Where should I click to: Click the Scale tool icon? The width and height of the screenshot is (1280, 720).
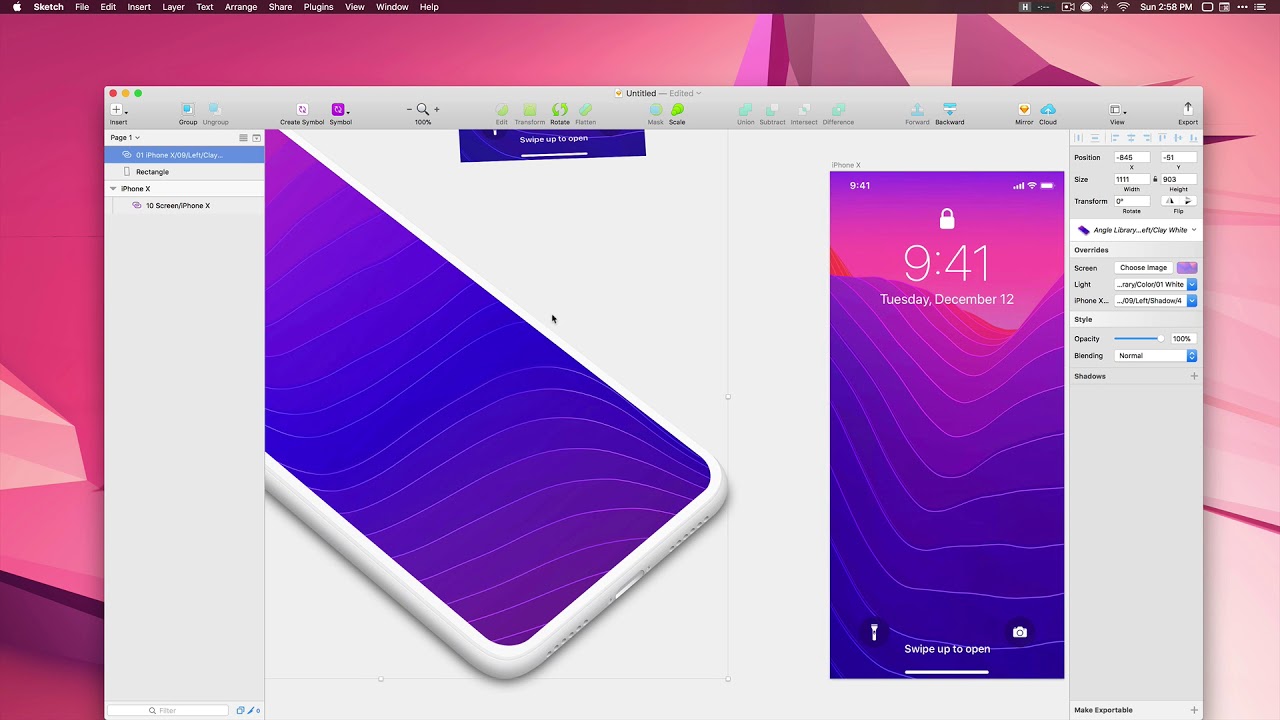[677, 109]
